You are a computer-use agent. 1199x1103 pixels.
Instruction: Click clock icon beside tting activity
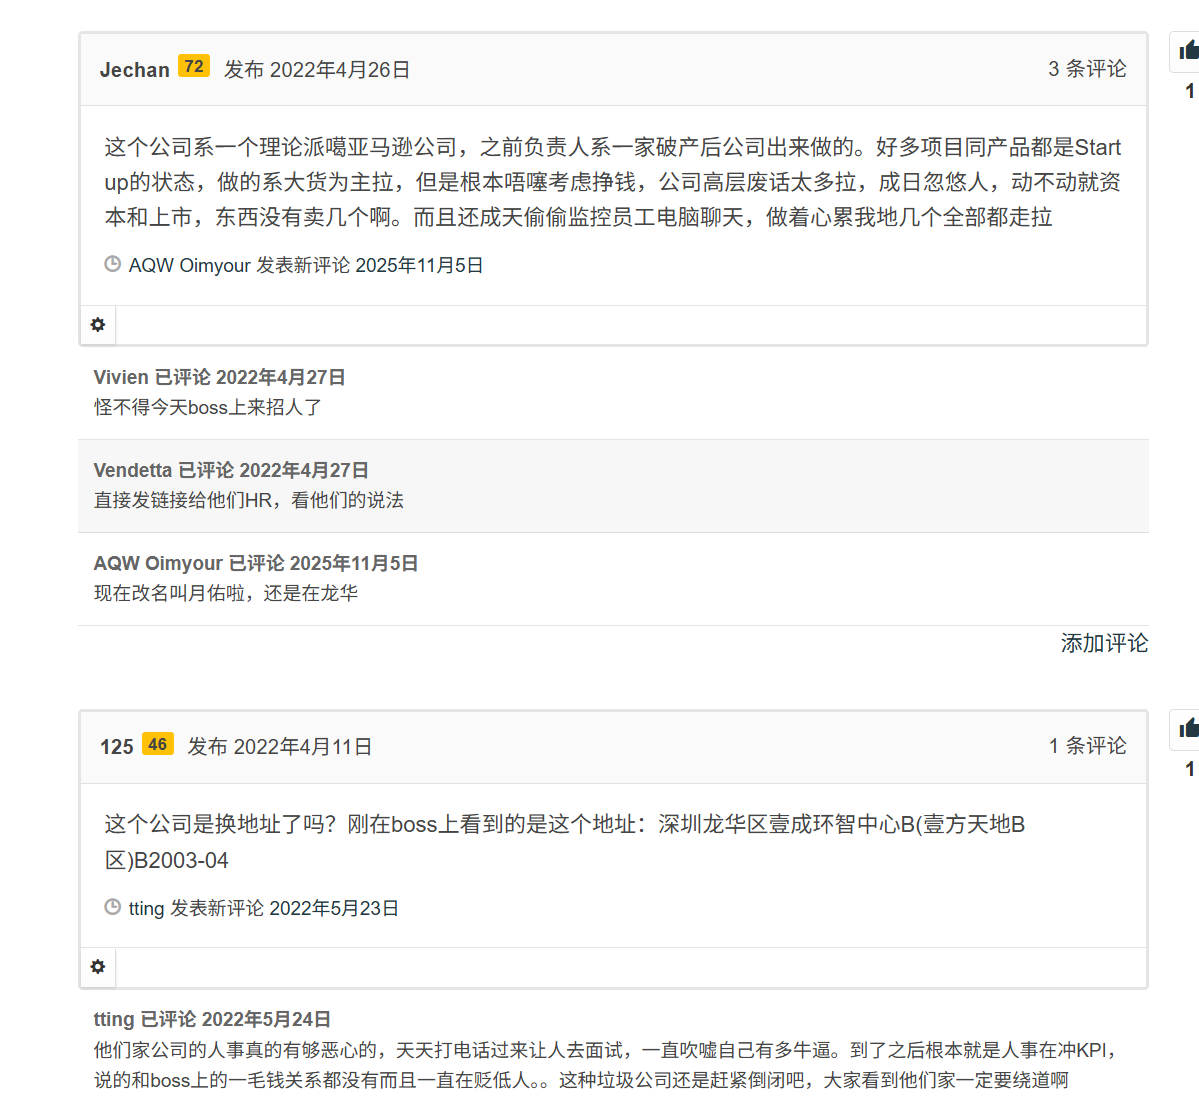pos(113,907)
